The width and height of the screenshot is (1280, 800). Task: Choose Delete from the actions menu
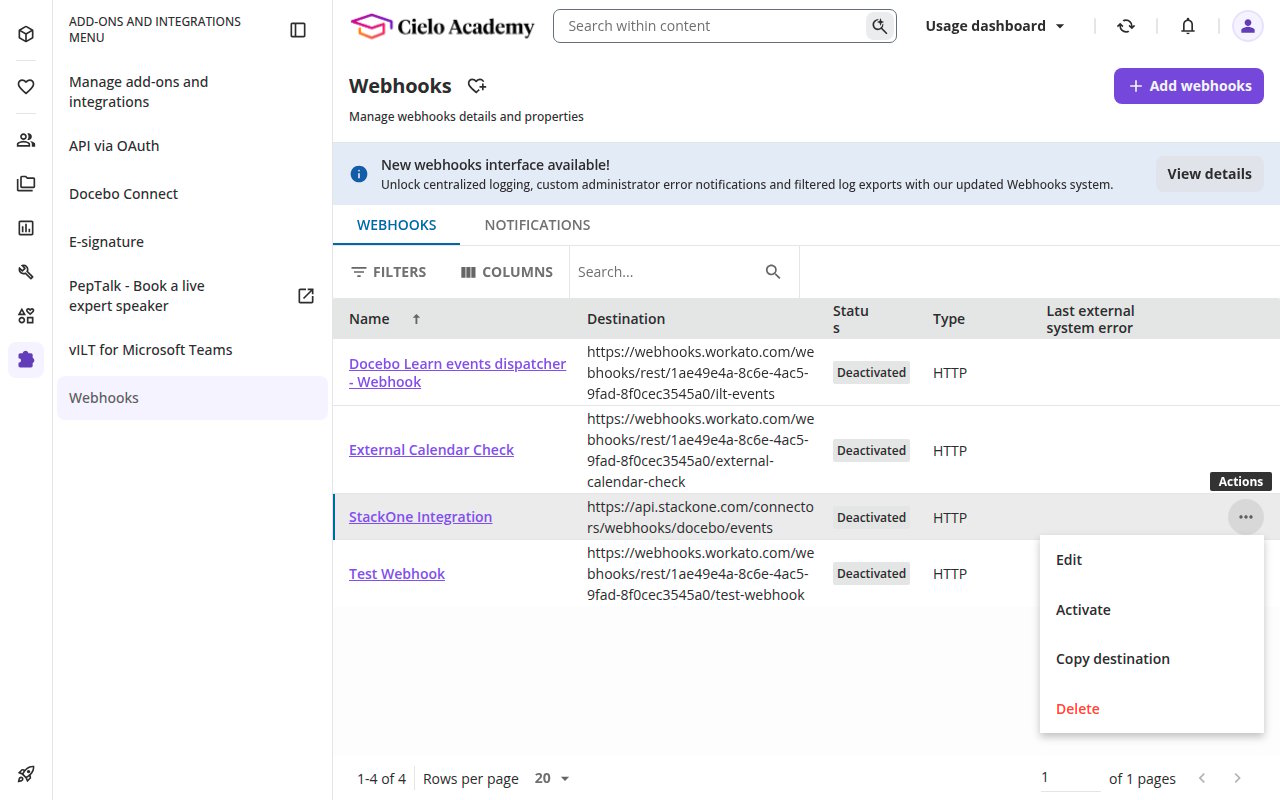[x=1152, y=709]
